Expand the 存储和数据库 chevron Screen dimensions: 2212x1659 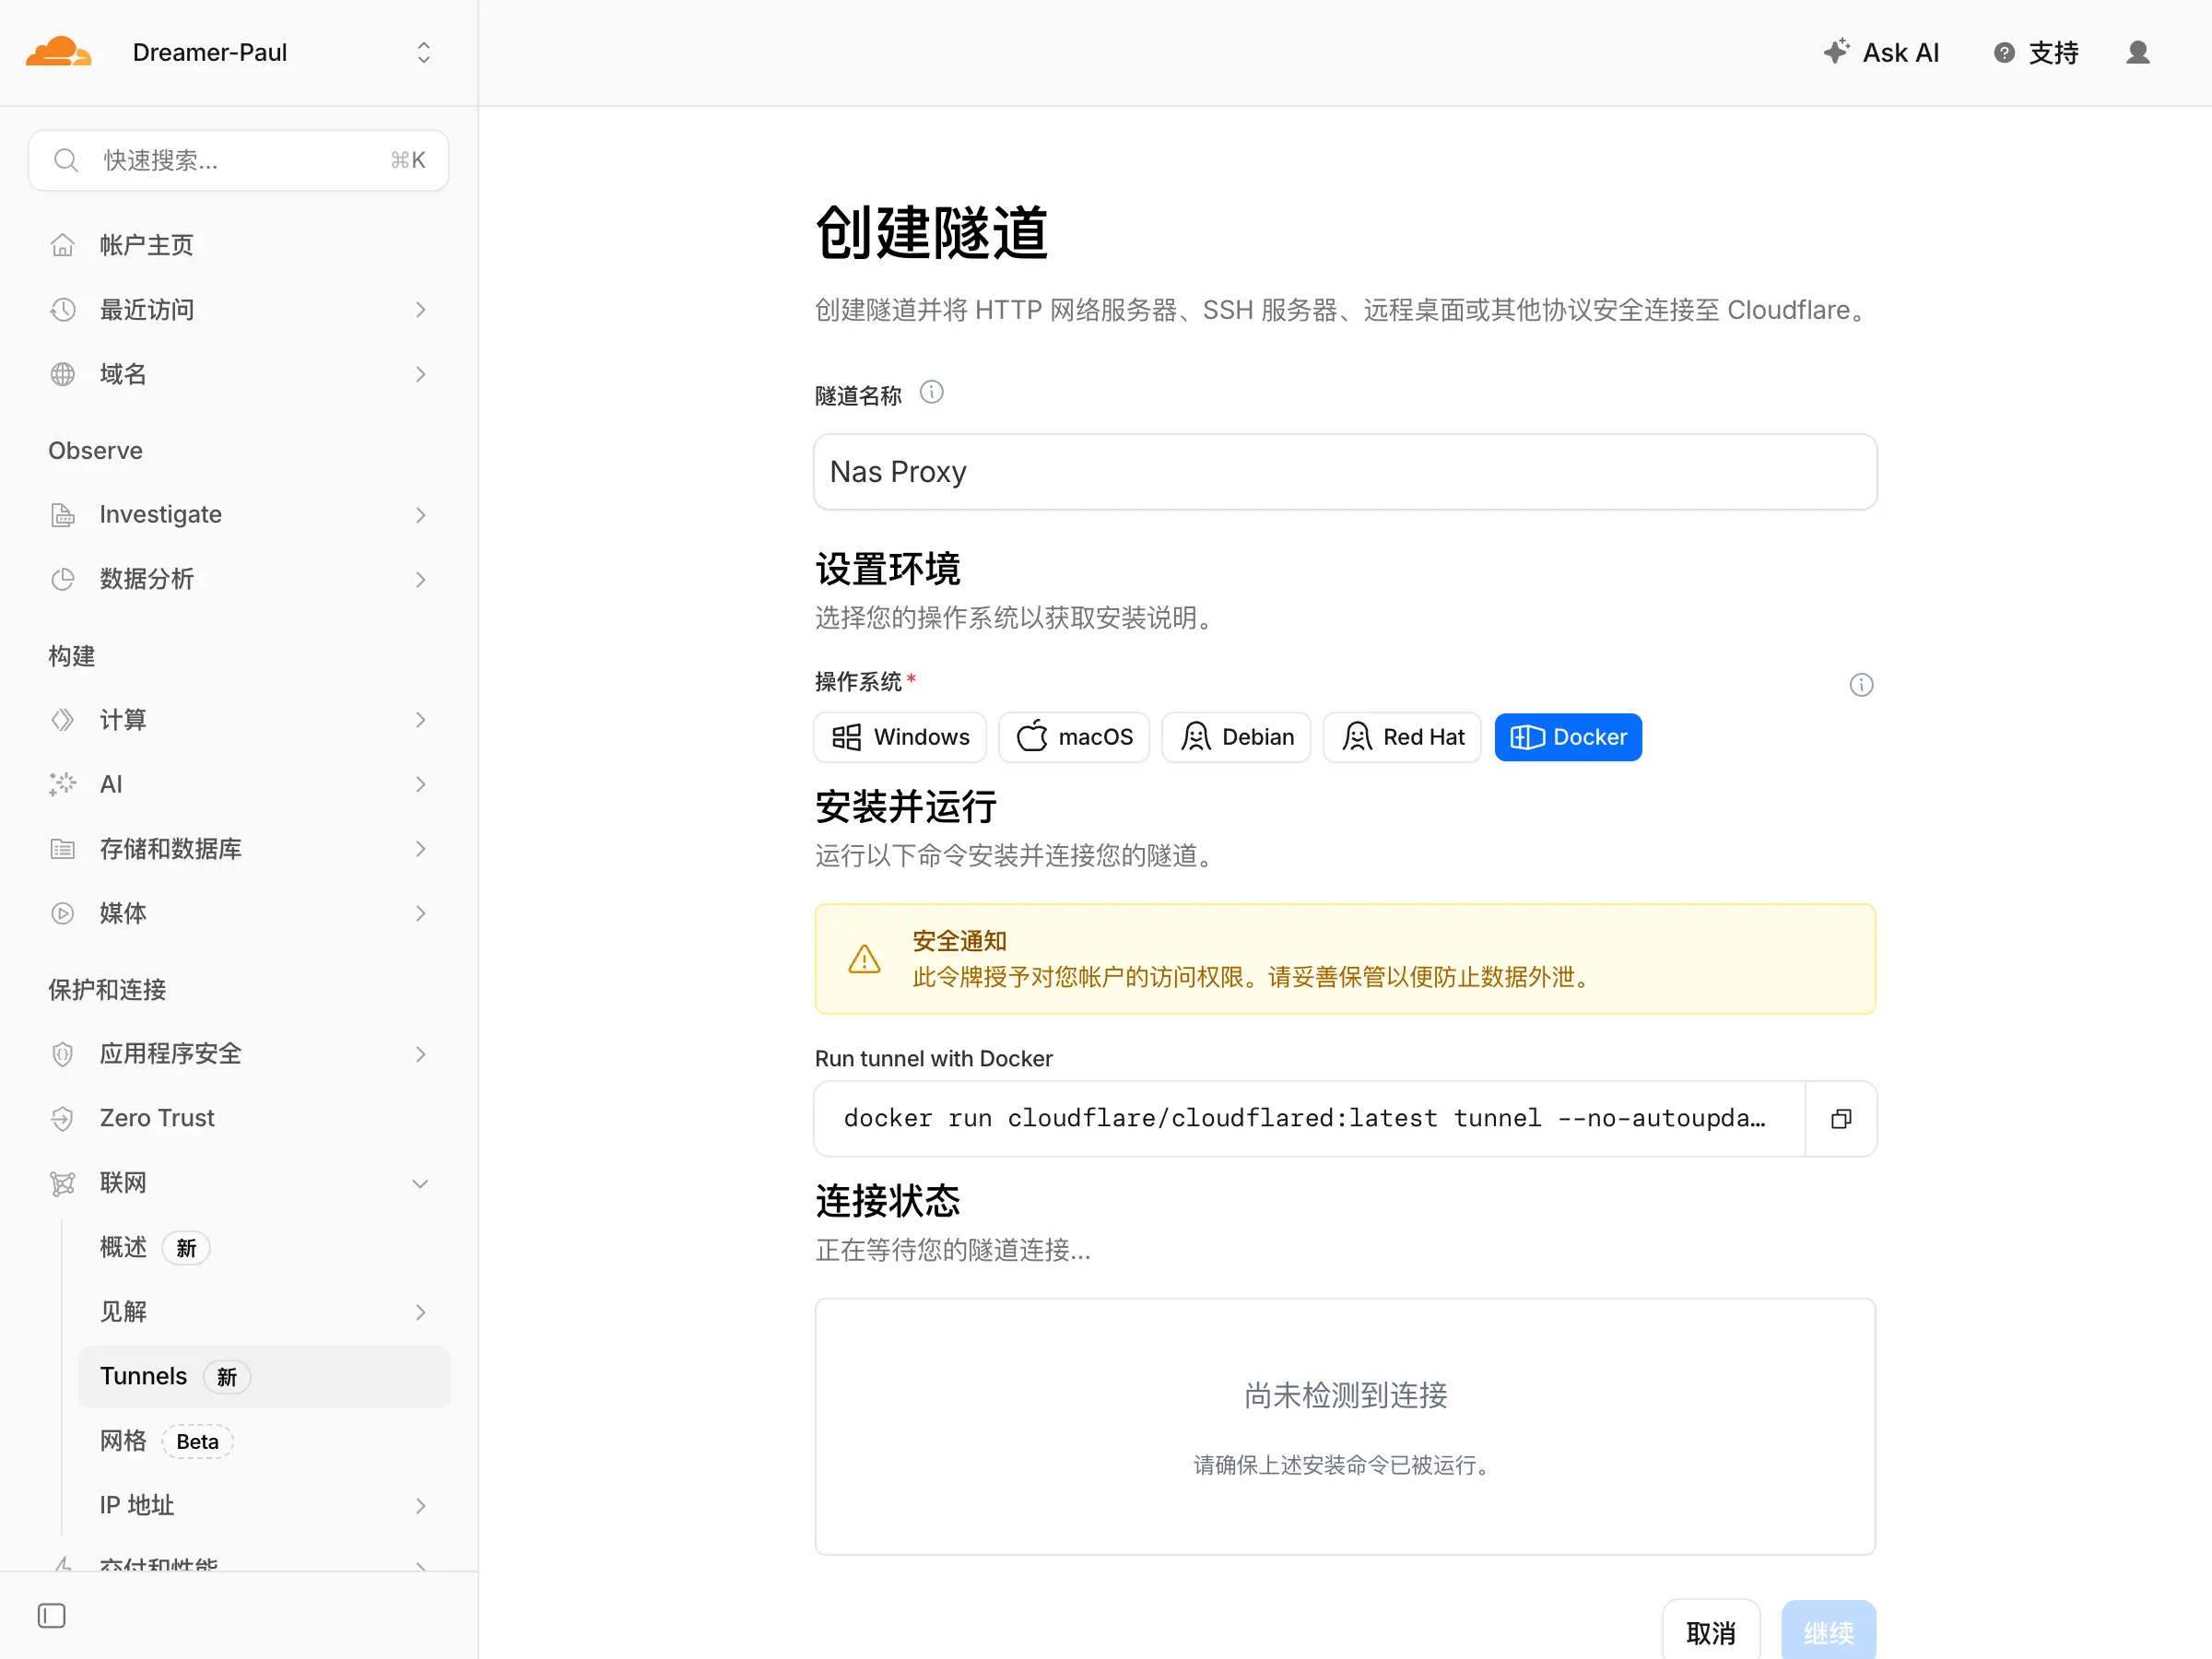point(421,849)
